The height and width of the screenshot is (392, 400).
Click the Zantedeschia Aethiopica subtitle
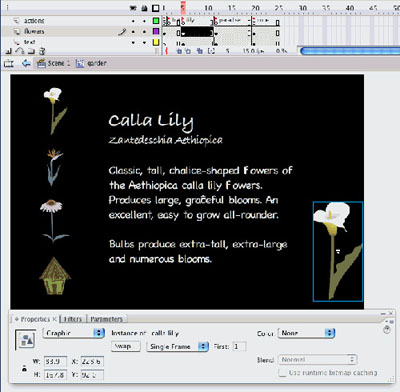click(165, 140)
